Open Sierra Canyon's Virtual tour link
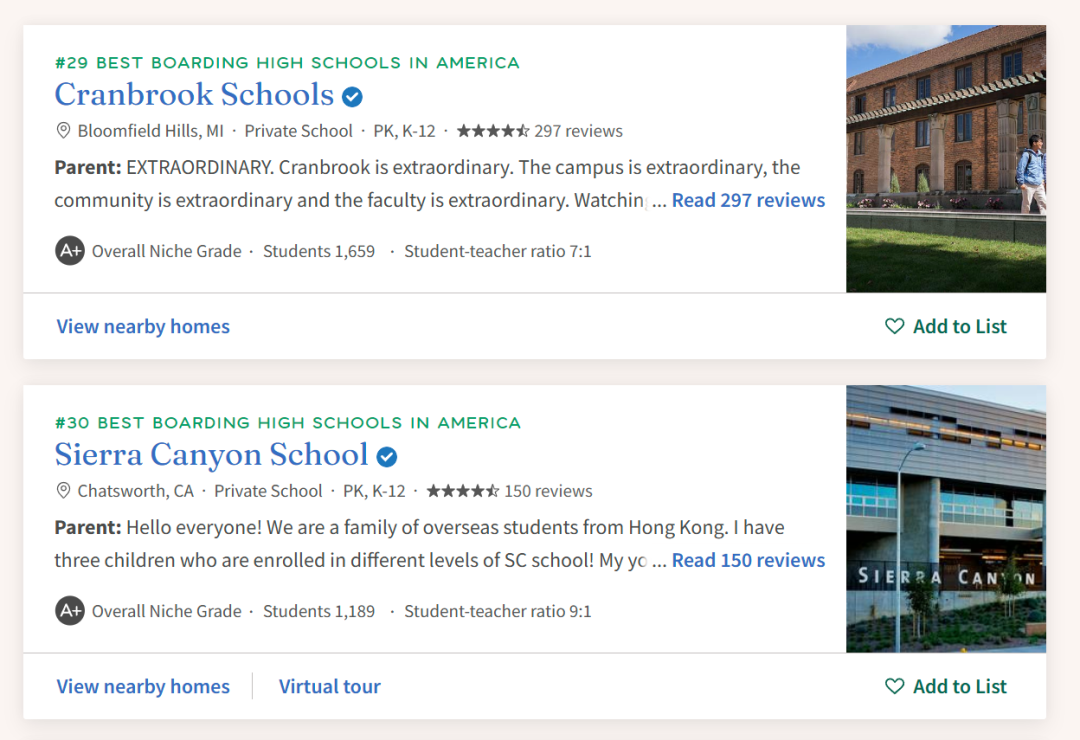Screen dimensions: 1080x740 click(x=329, y=686)
